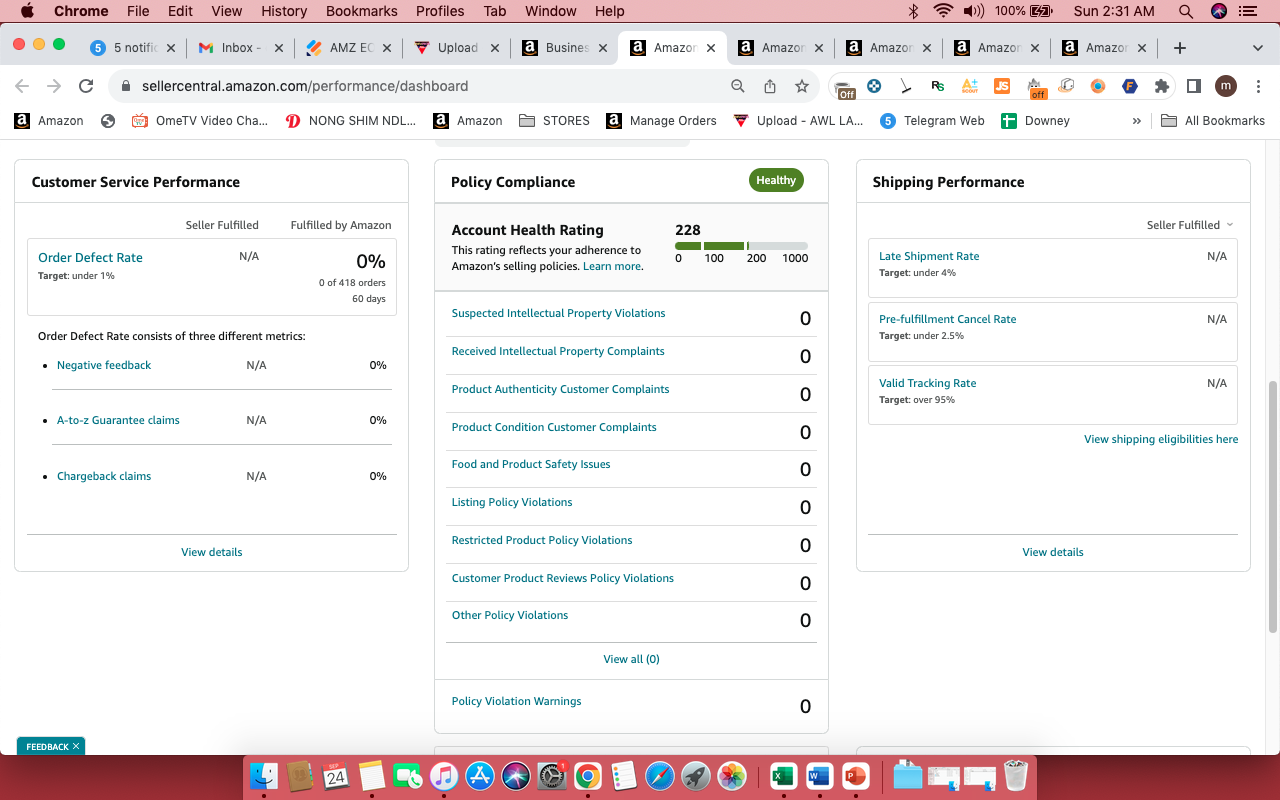Screen dimensions: 1280x800
Task: Show hidden bookmarks with the double chevron
Action: 1137,120
